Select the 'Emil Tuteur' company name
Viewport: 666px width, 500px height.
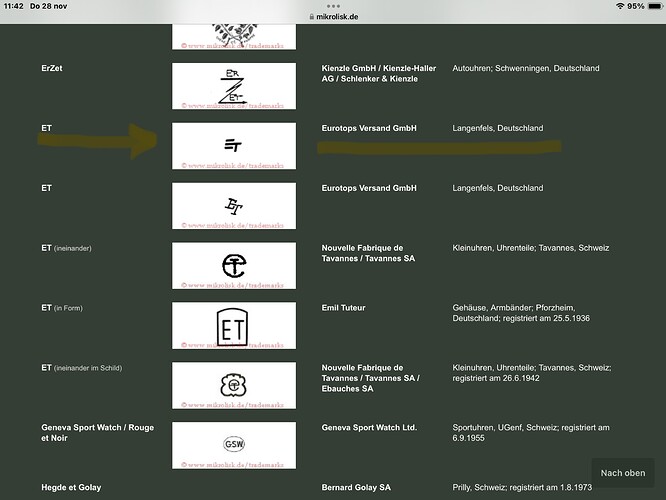click(x=343, y=308)
